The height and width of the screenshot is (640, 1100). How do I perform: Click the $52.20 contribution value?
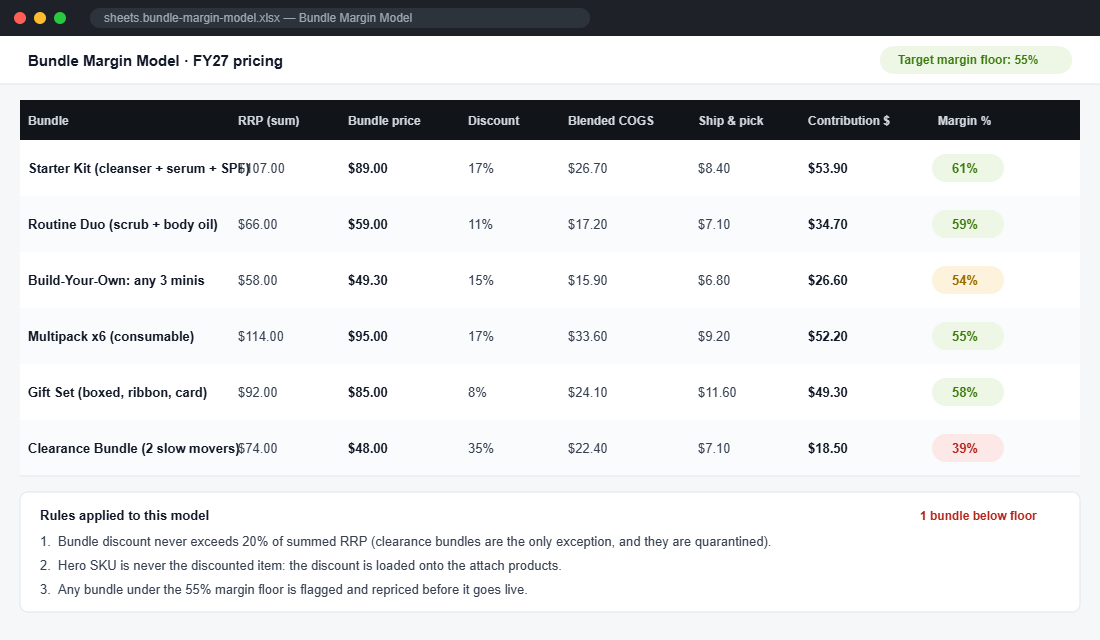click(x=828, y=337)
